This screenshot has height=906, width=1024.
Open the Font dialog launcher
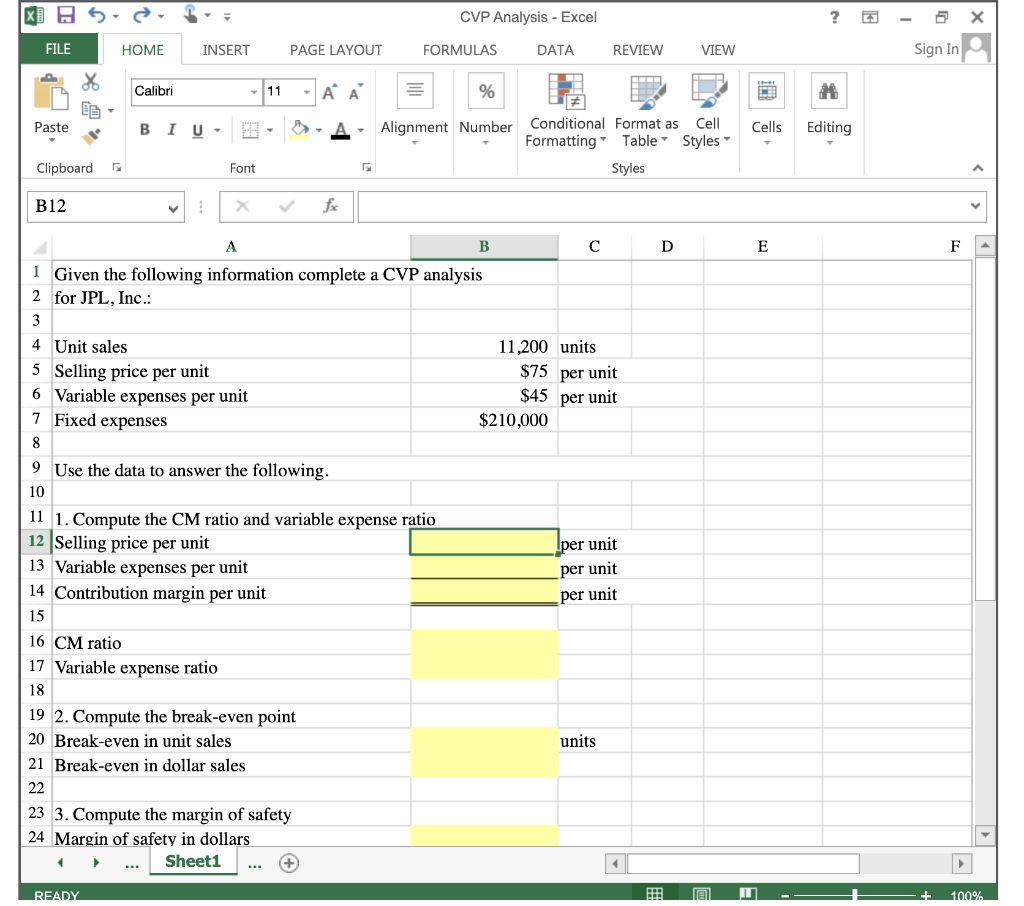tap(367, 168)
